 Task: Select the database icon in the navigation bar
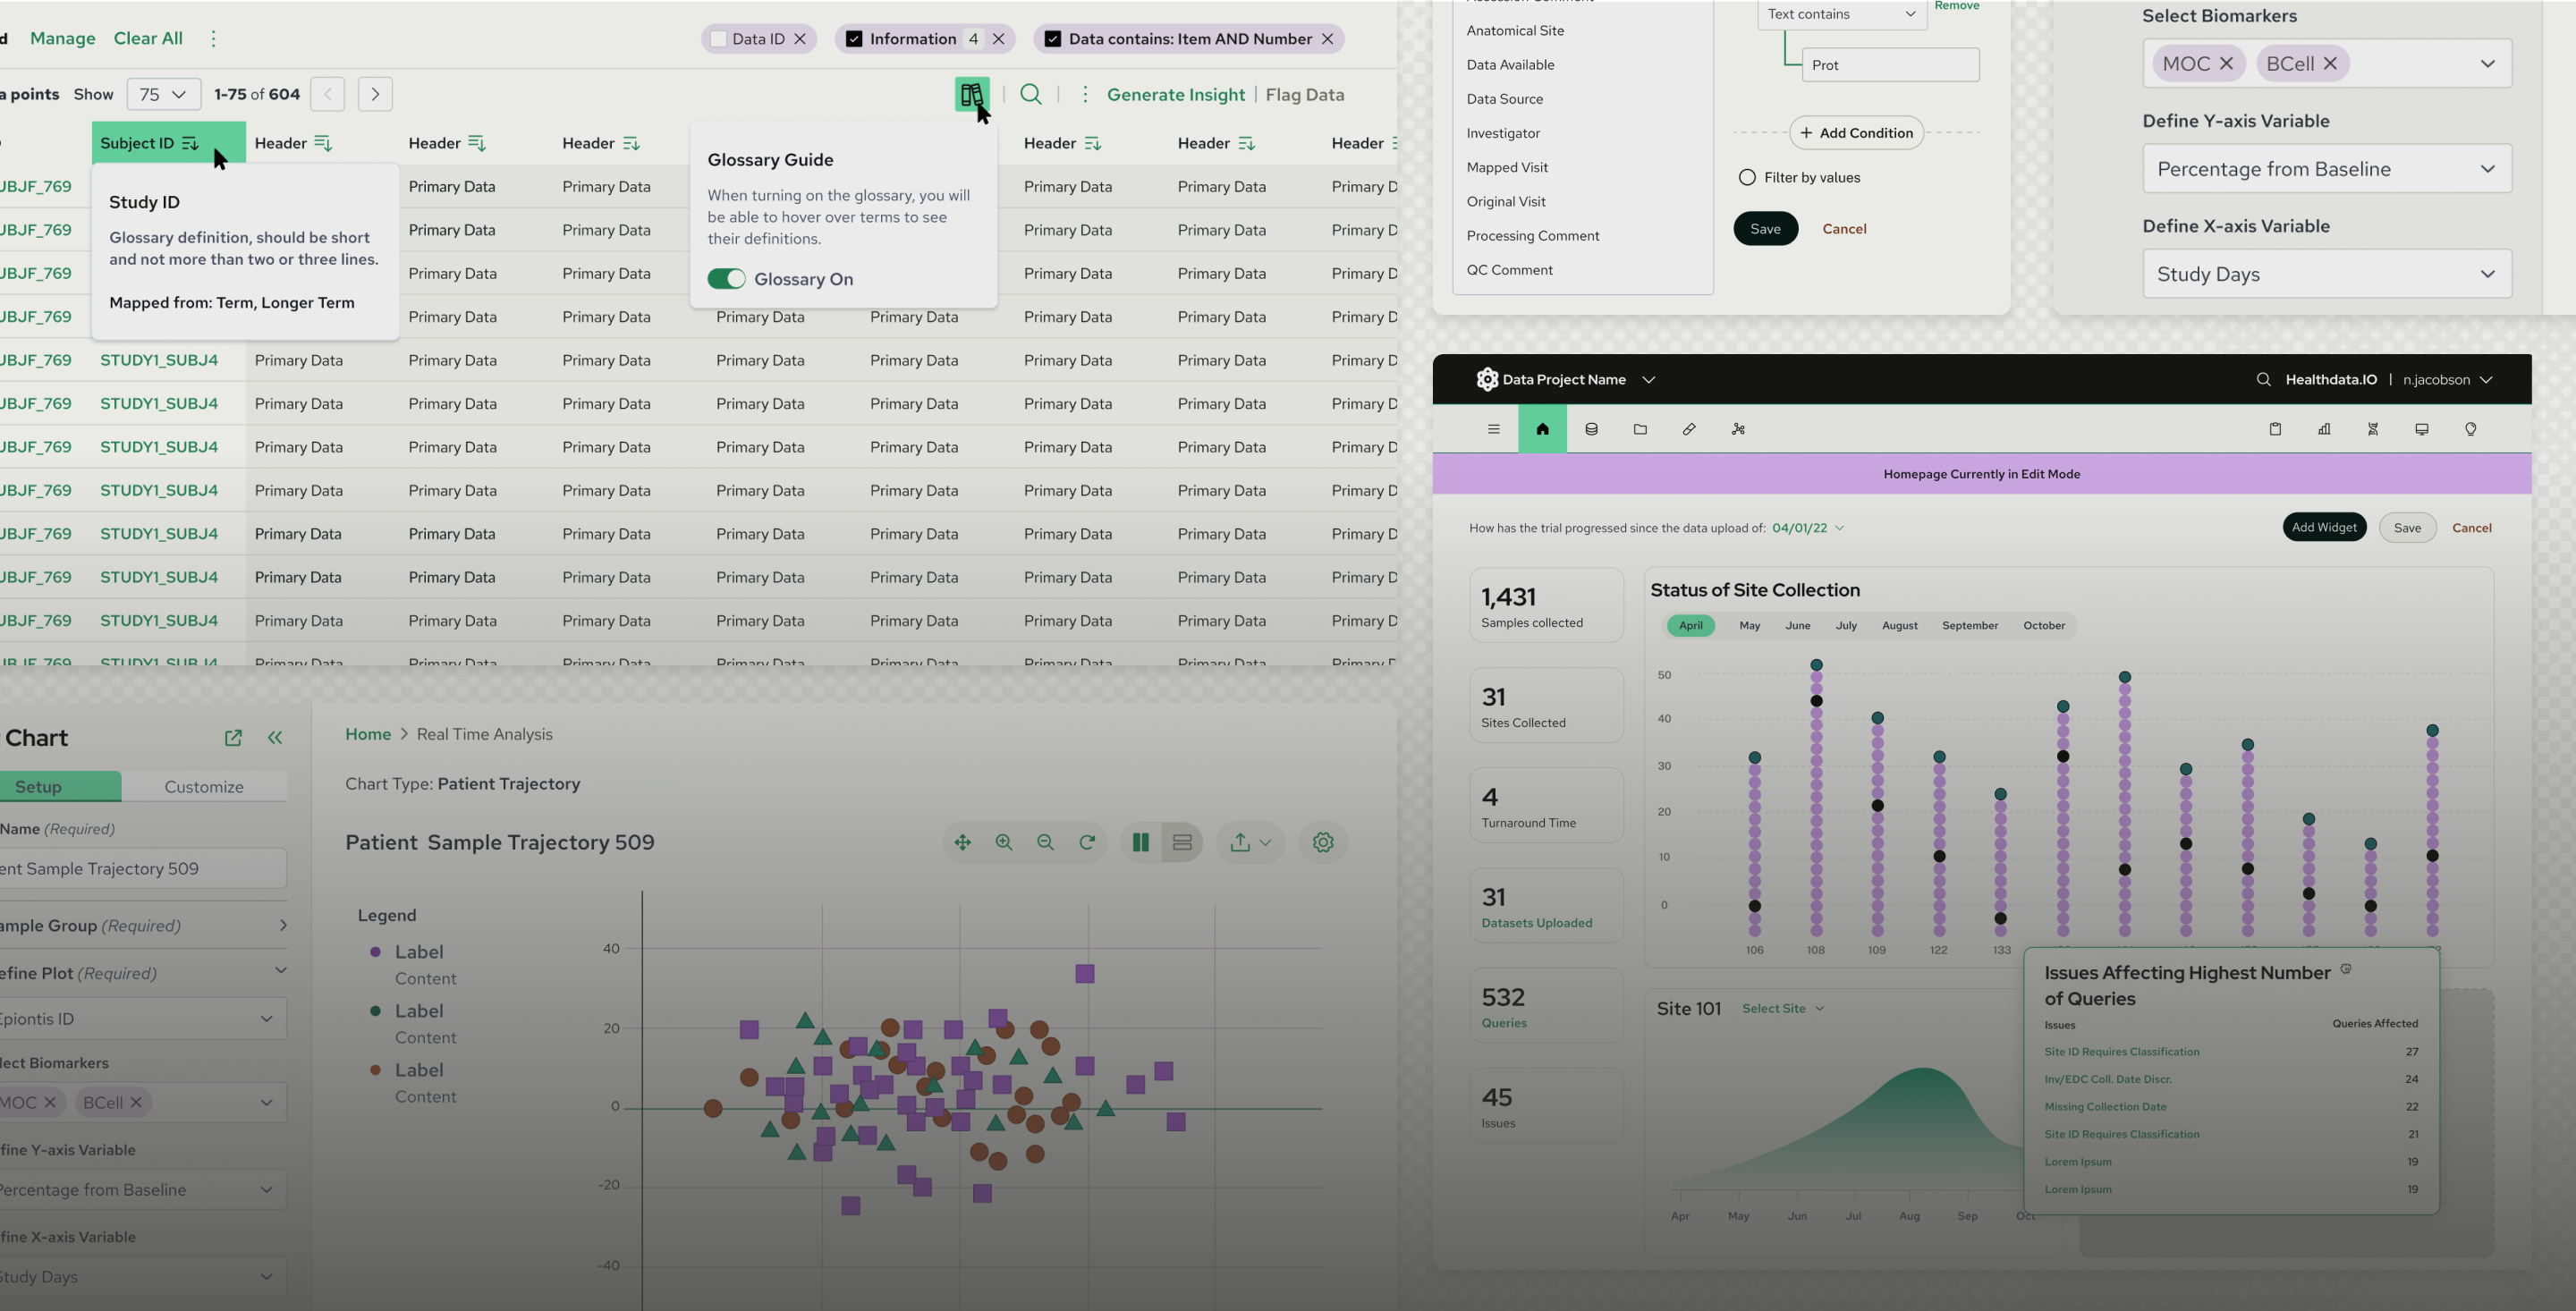tap(1591, 429)
